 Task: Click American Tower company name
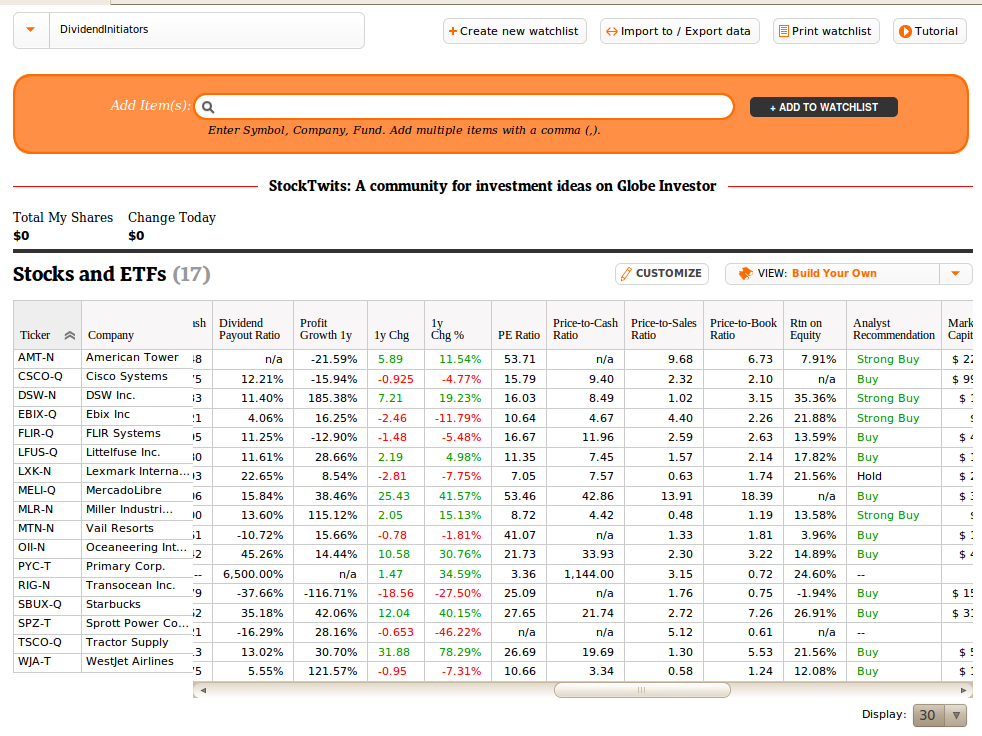coord(132,357)
